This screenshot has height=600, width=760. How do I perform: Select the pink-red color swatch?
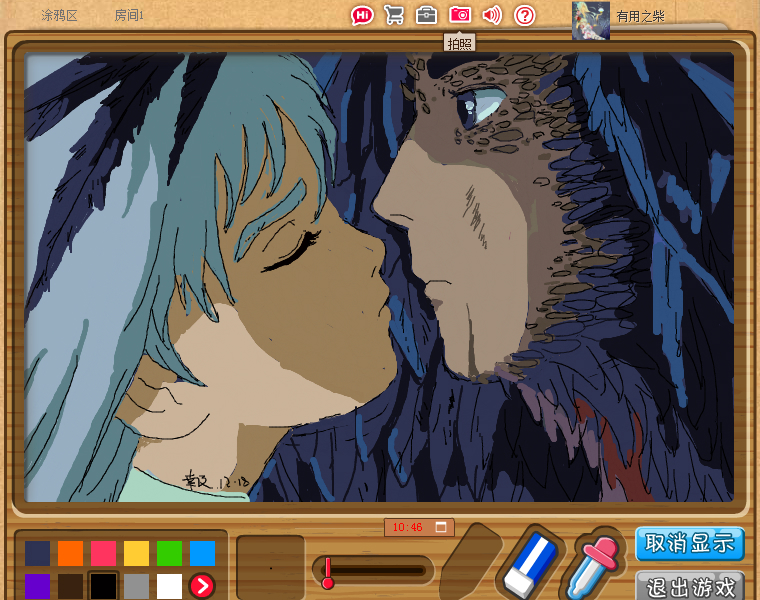click(x=103, y=553)
